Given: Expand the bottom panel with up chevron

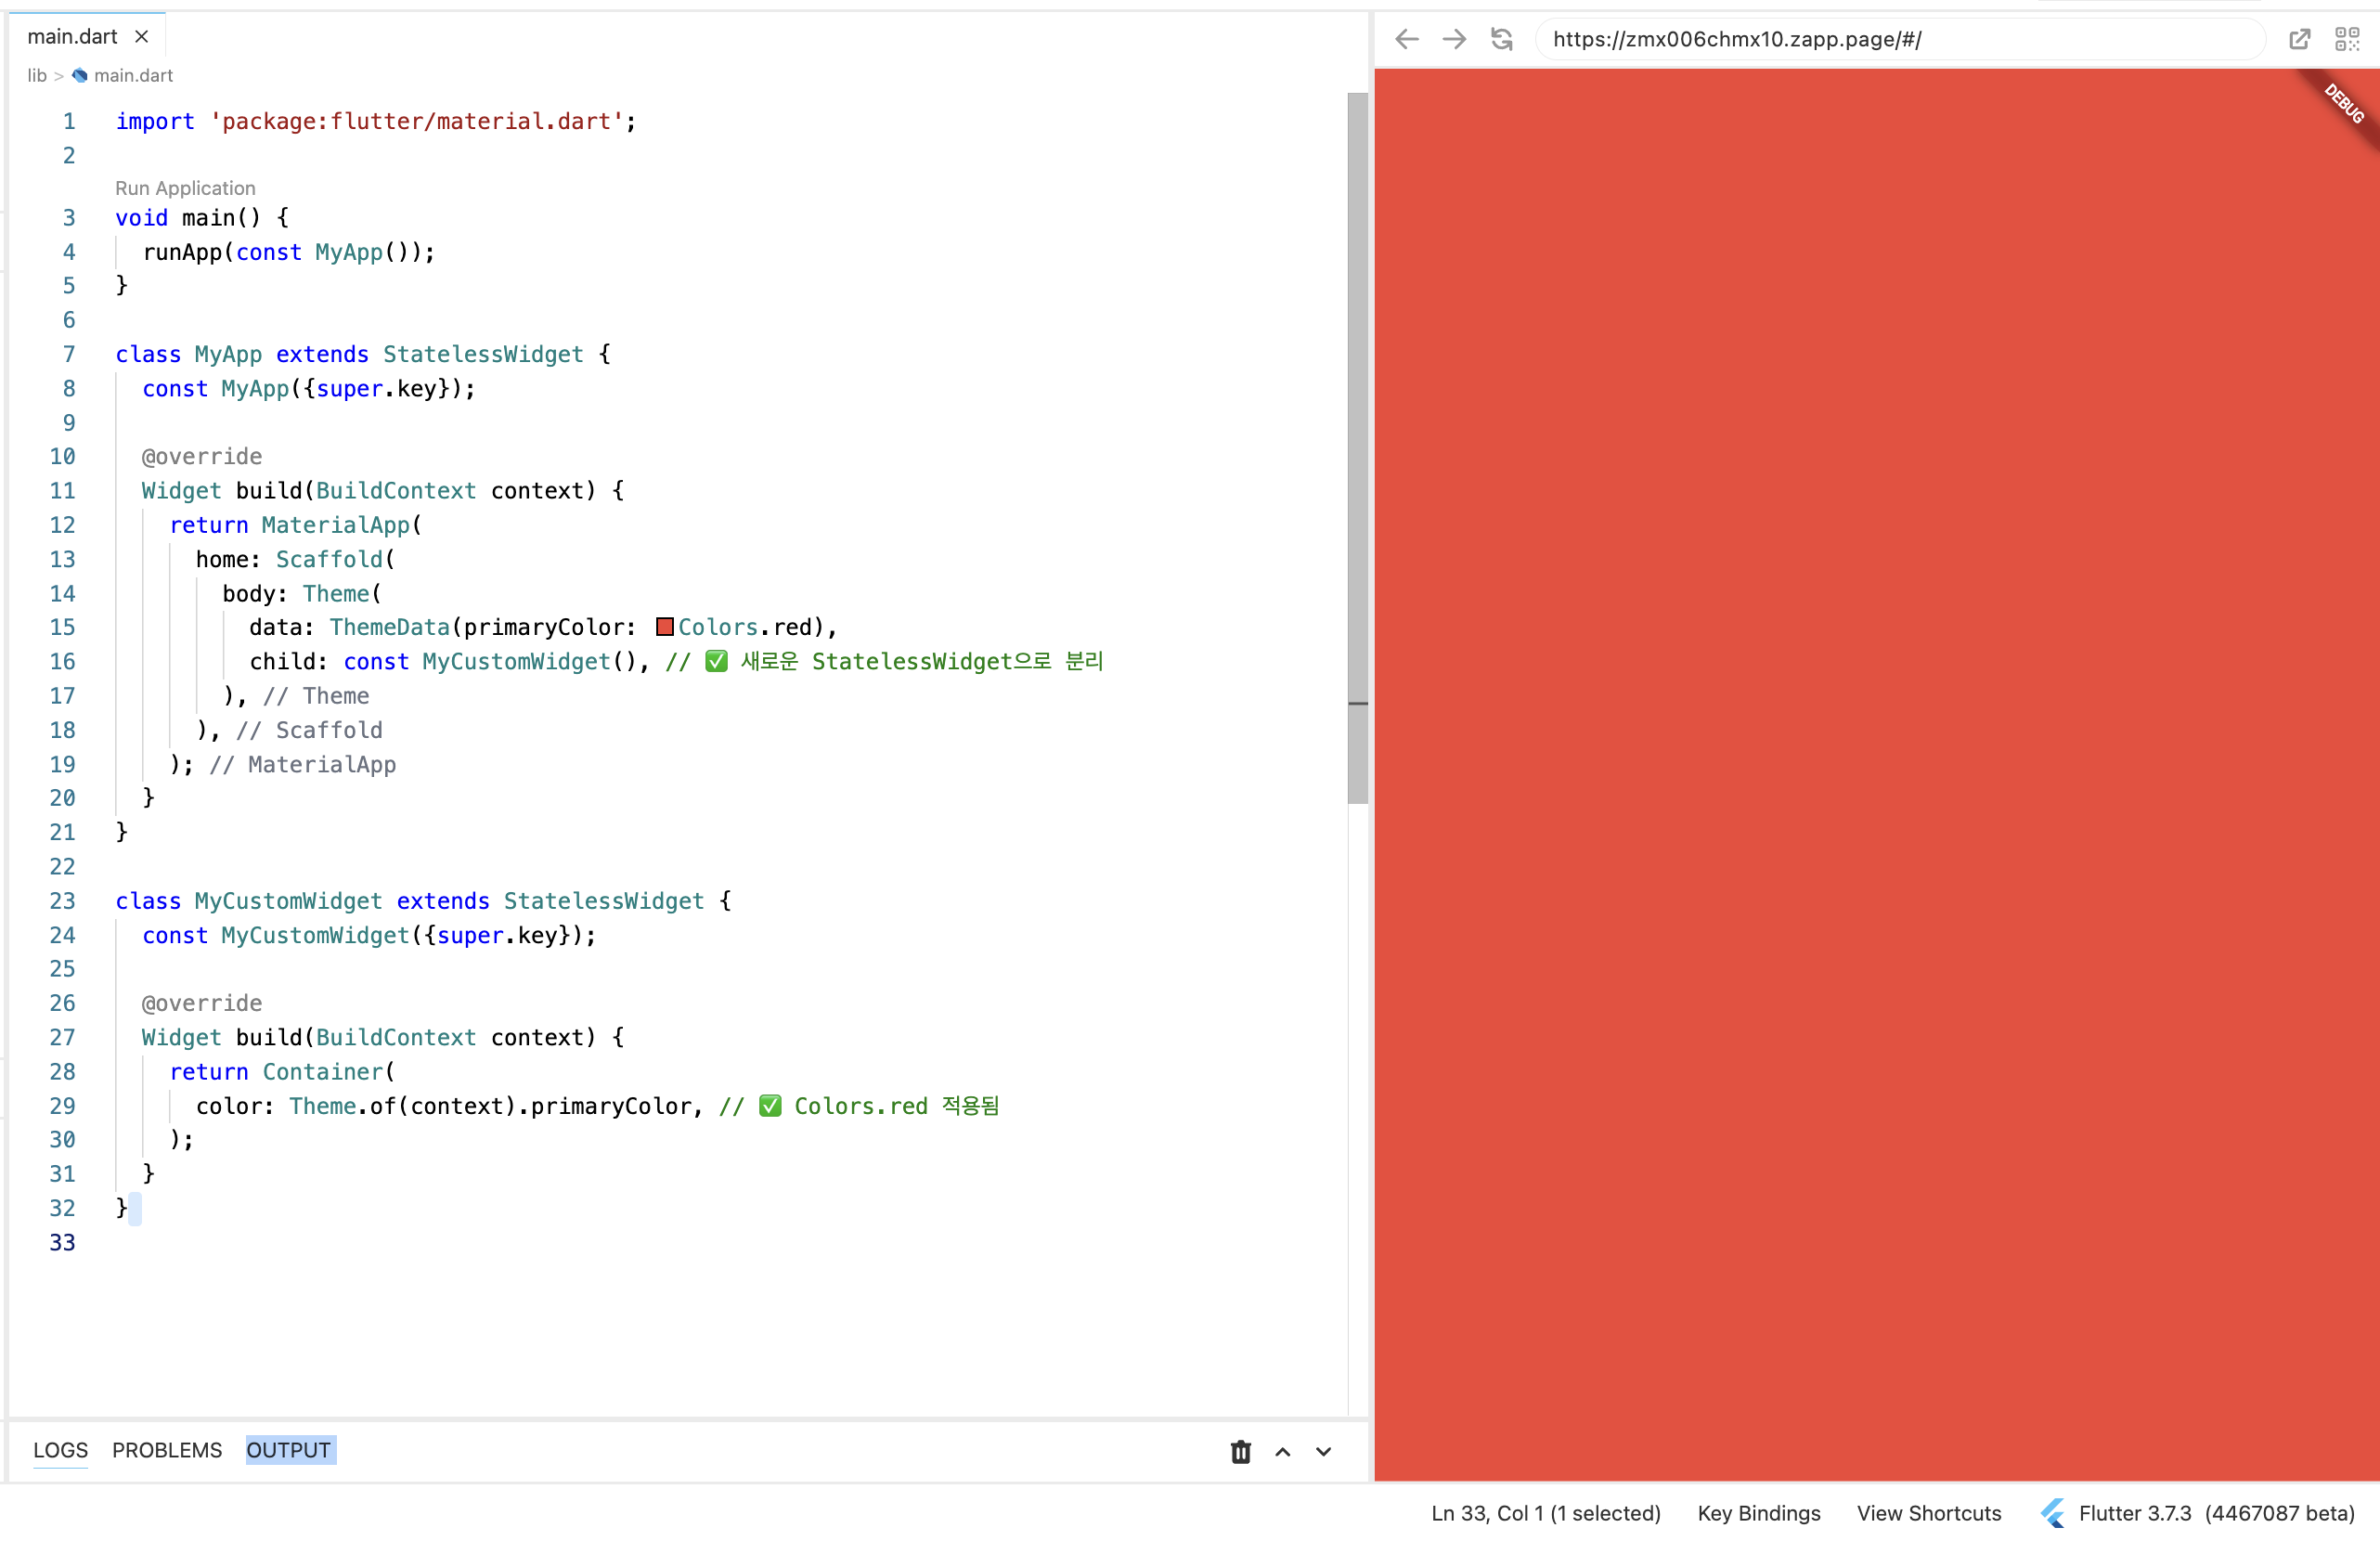Looking at the screenshot, I should point(1283,1452).
